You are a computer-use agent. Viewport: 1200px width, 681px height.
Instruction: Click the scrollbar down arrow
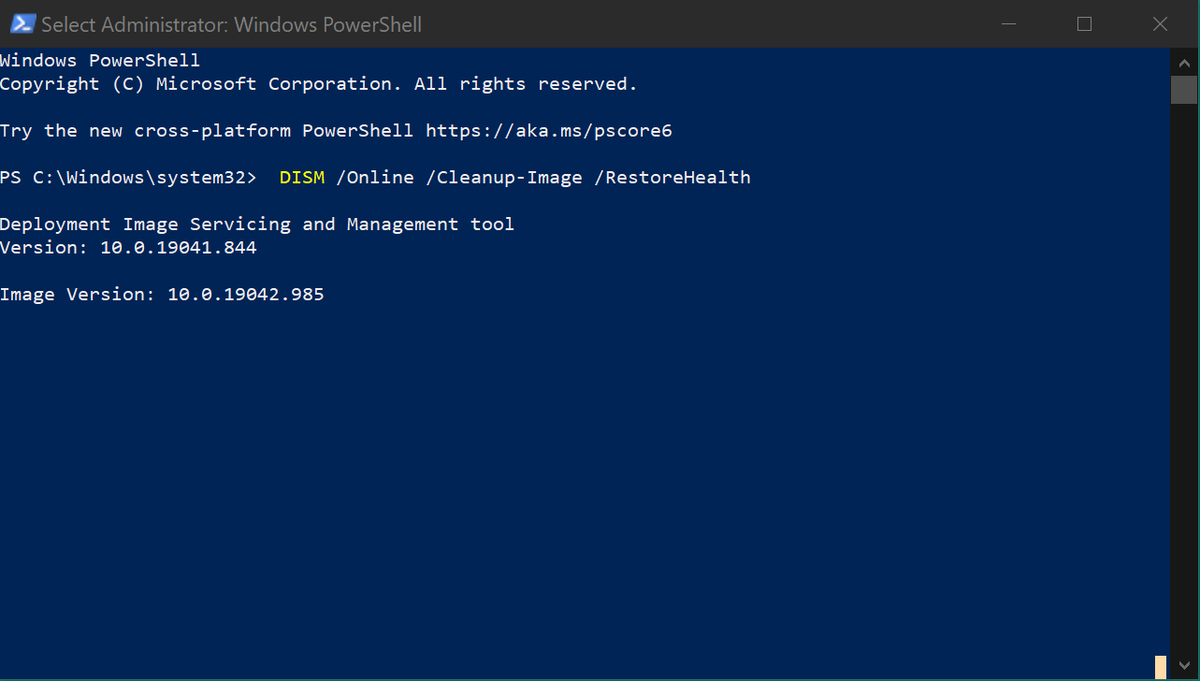[x=1184, y=664]
